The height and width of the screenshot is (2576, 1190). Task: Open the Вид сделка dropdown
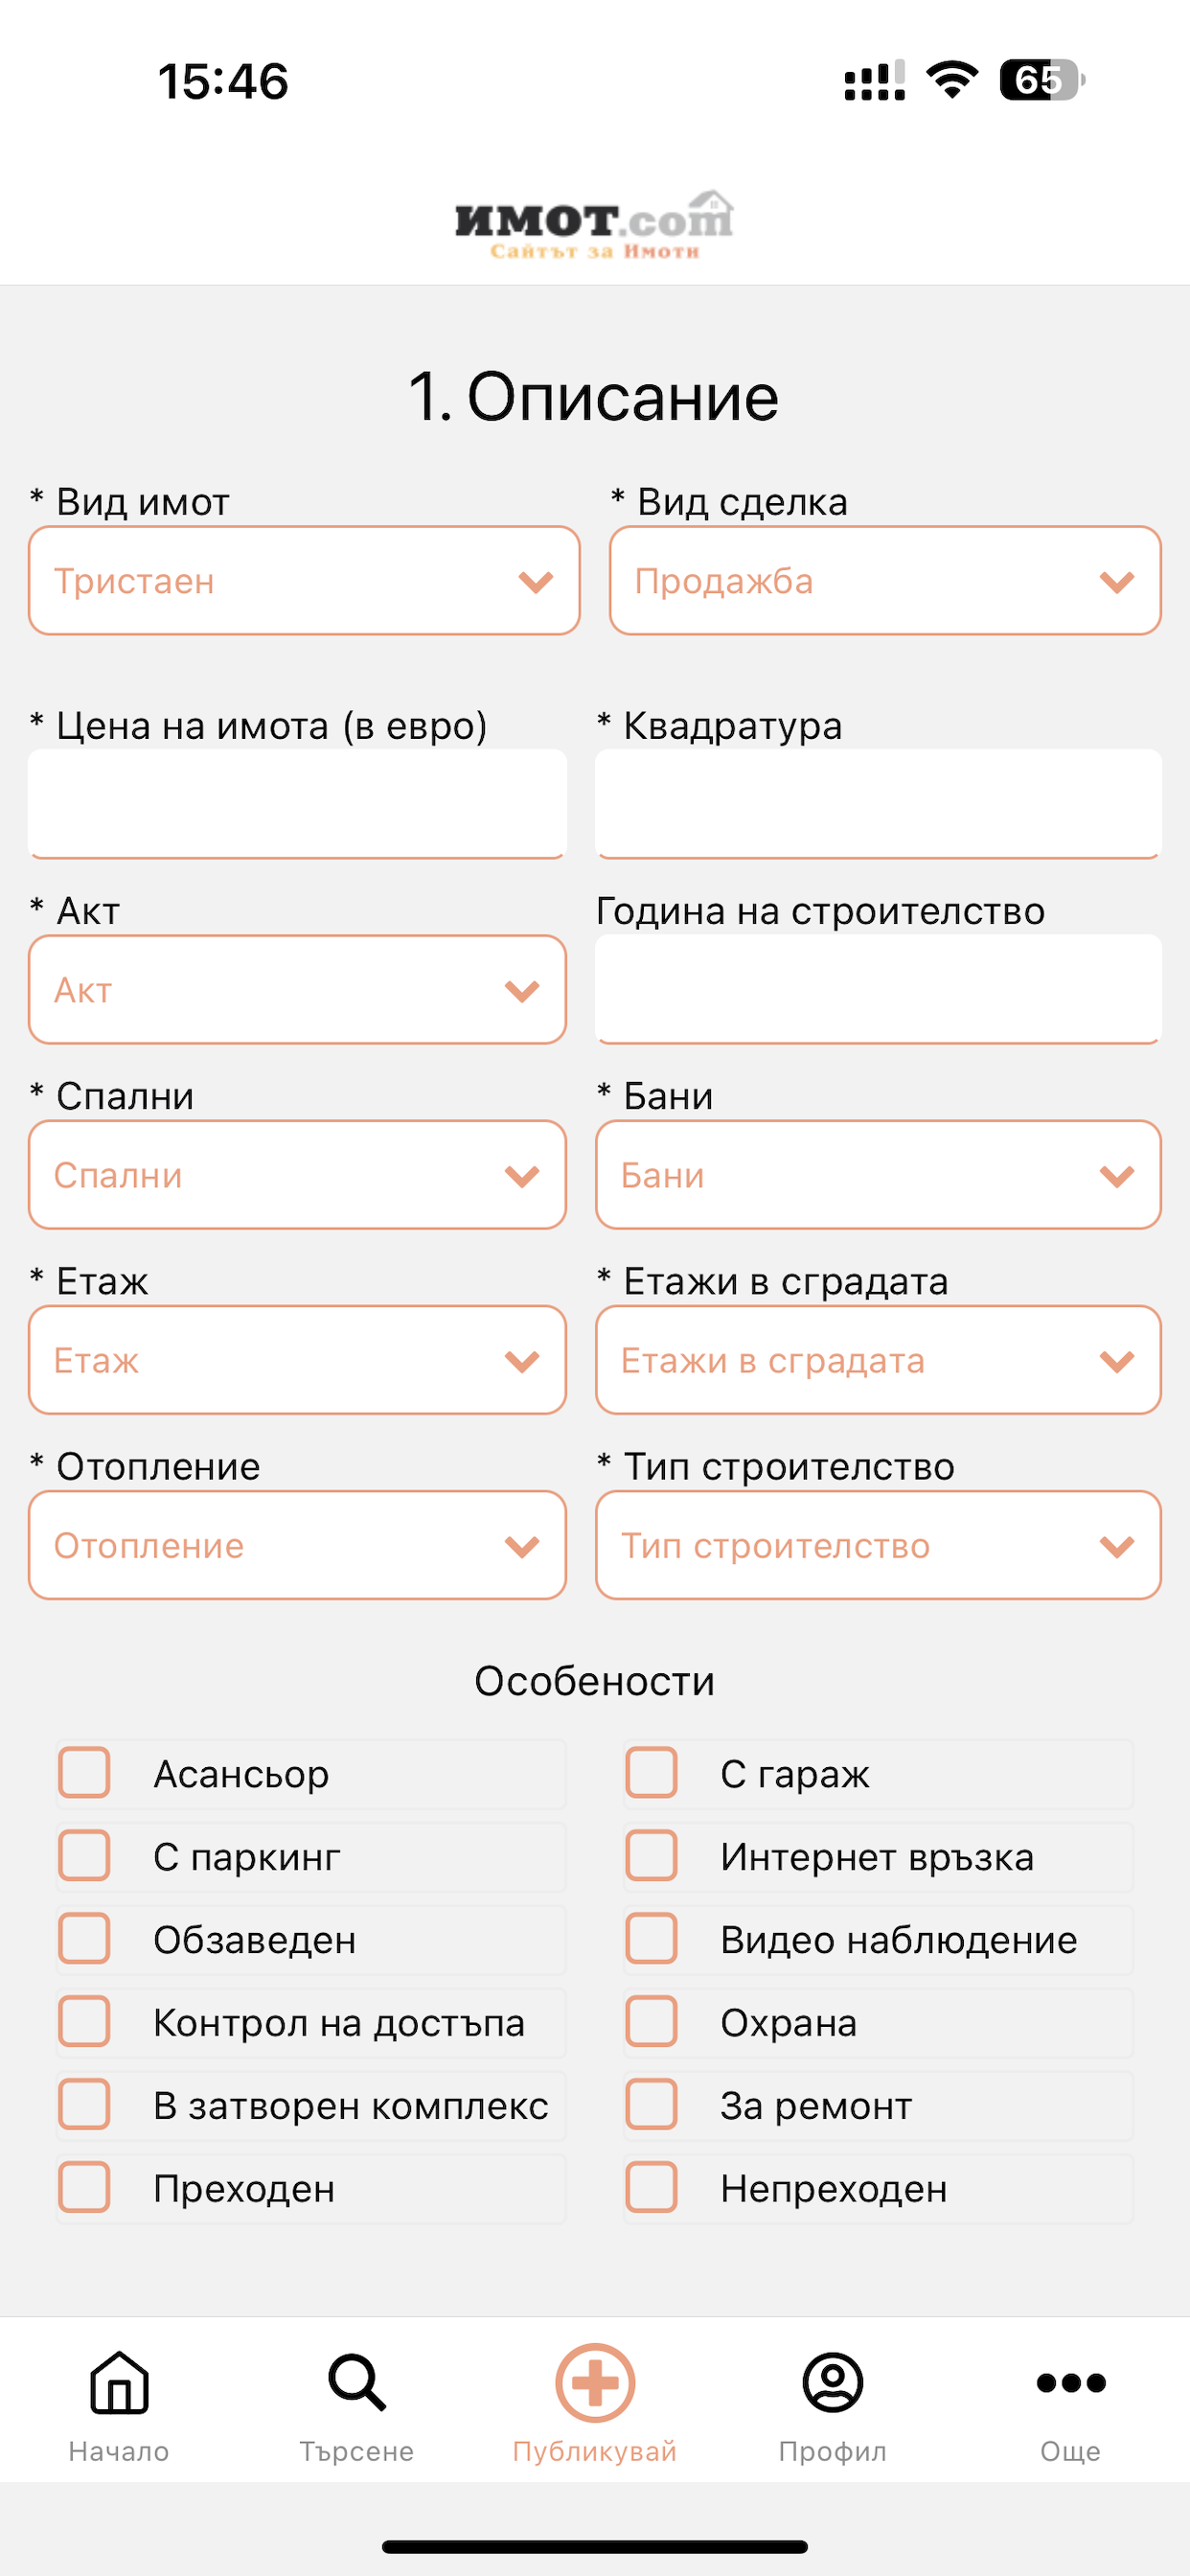click(x=885, y=581)
